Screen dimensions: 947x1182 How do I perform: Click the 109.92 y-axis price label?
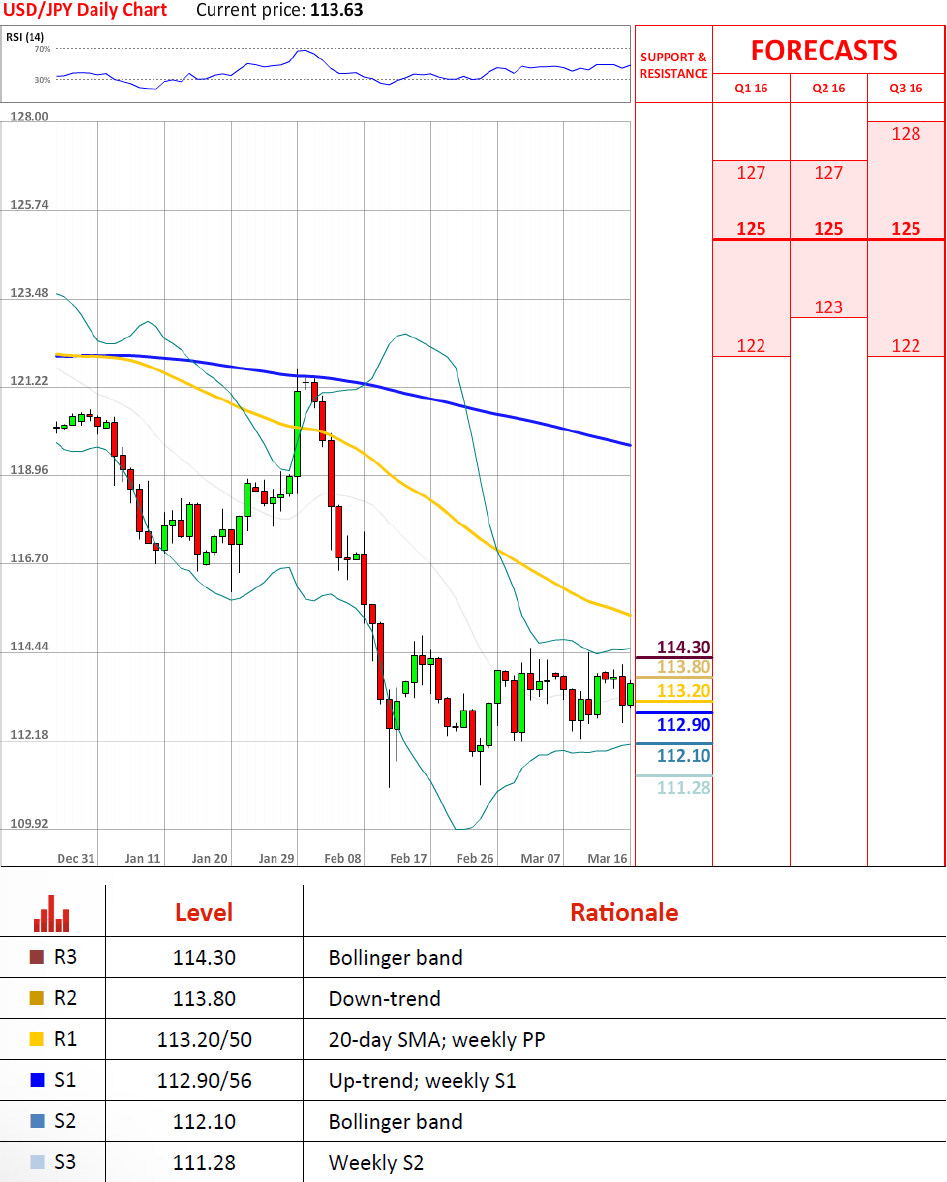pos(29,824)
